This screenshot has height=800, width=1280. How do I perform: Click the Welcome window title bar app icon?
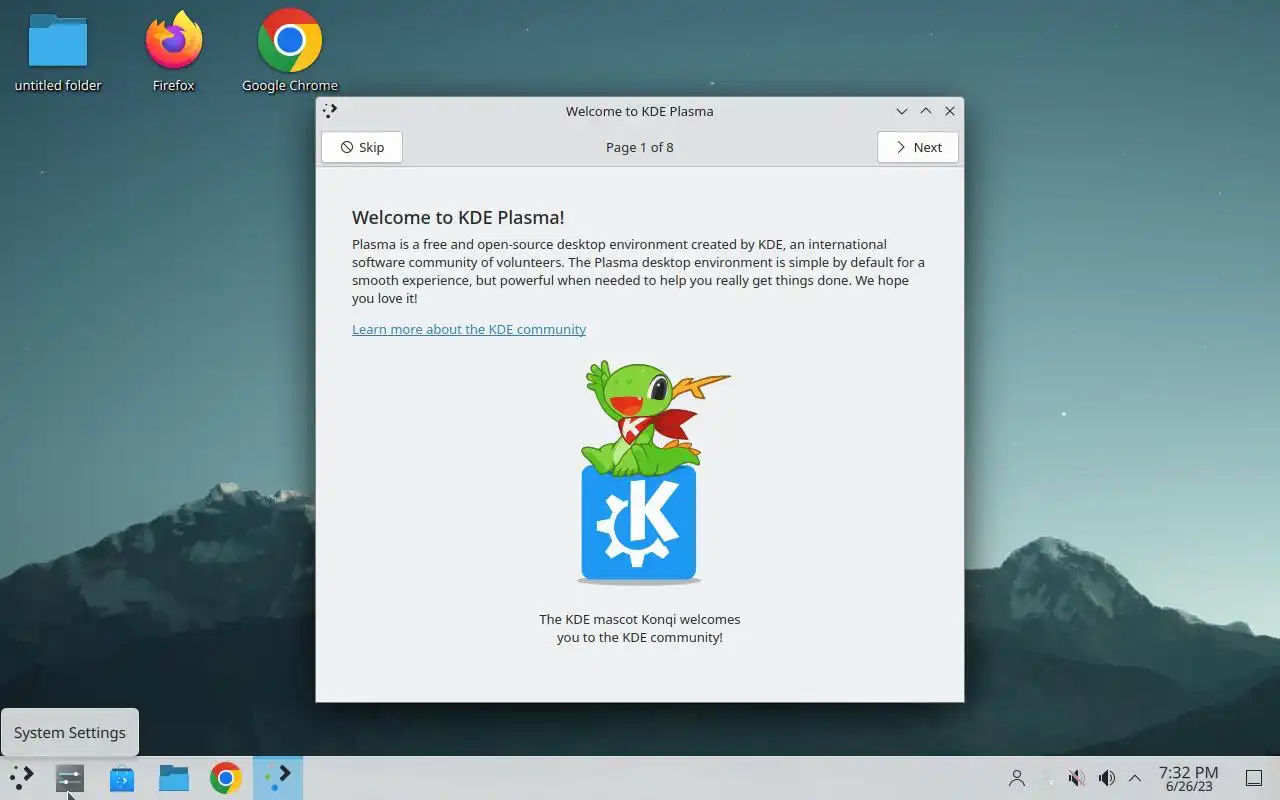tap(331, 111)
